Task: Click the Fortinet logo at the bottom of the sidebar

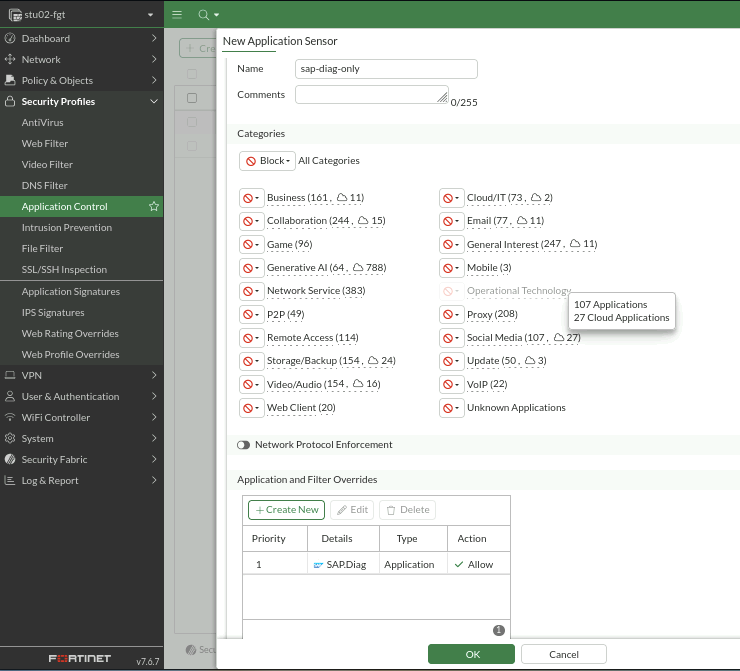Action: (x=80, y=658)
